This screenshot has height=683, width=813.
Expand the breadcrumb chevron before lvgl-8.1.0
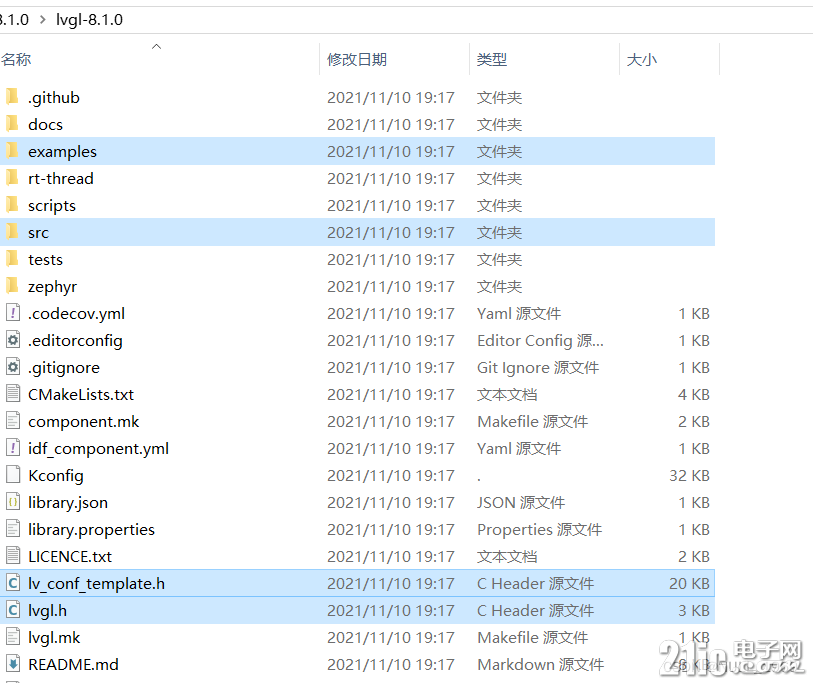(43, 20)
